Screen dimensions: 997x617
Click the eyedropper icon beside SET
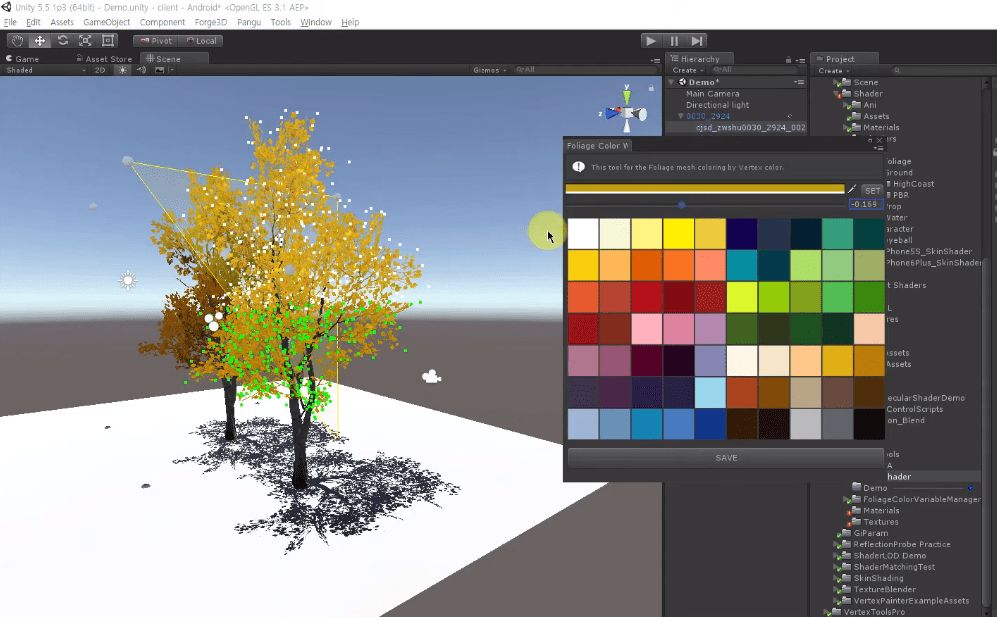(853, 189)
